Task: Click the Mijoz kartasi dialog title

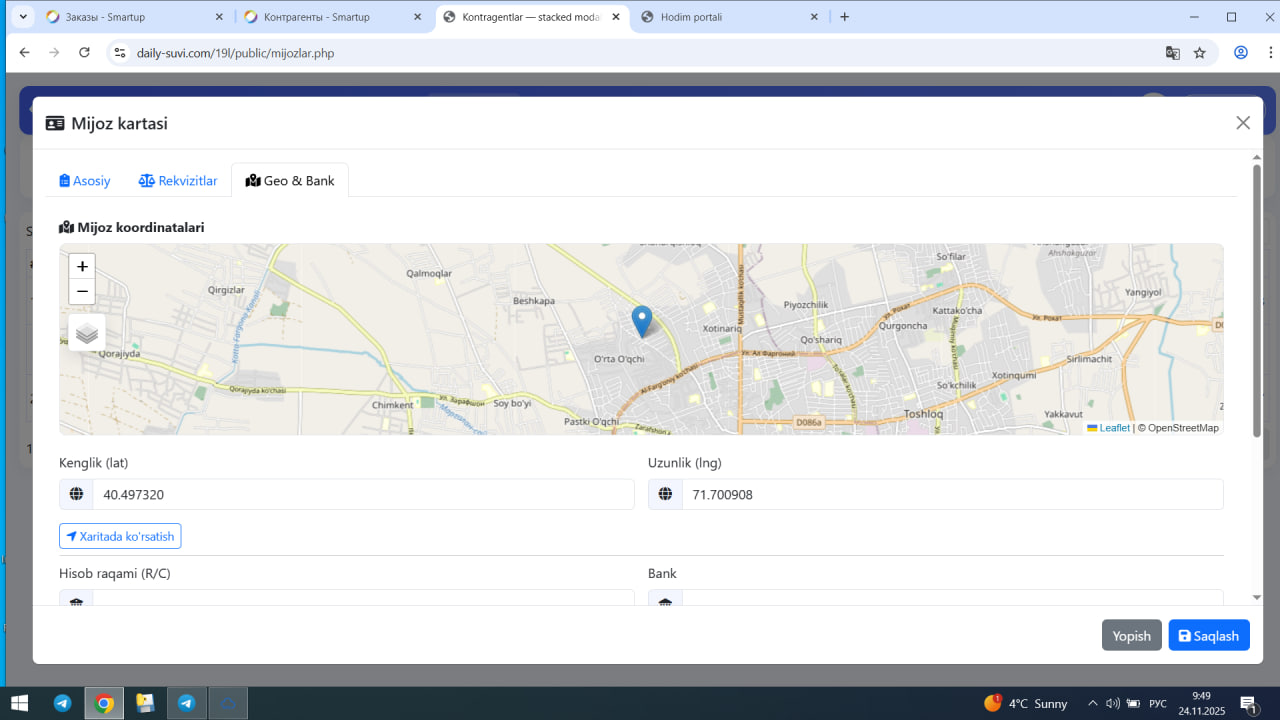Action: [119, 123]
